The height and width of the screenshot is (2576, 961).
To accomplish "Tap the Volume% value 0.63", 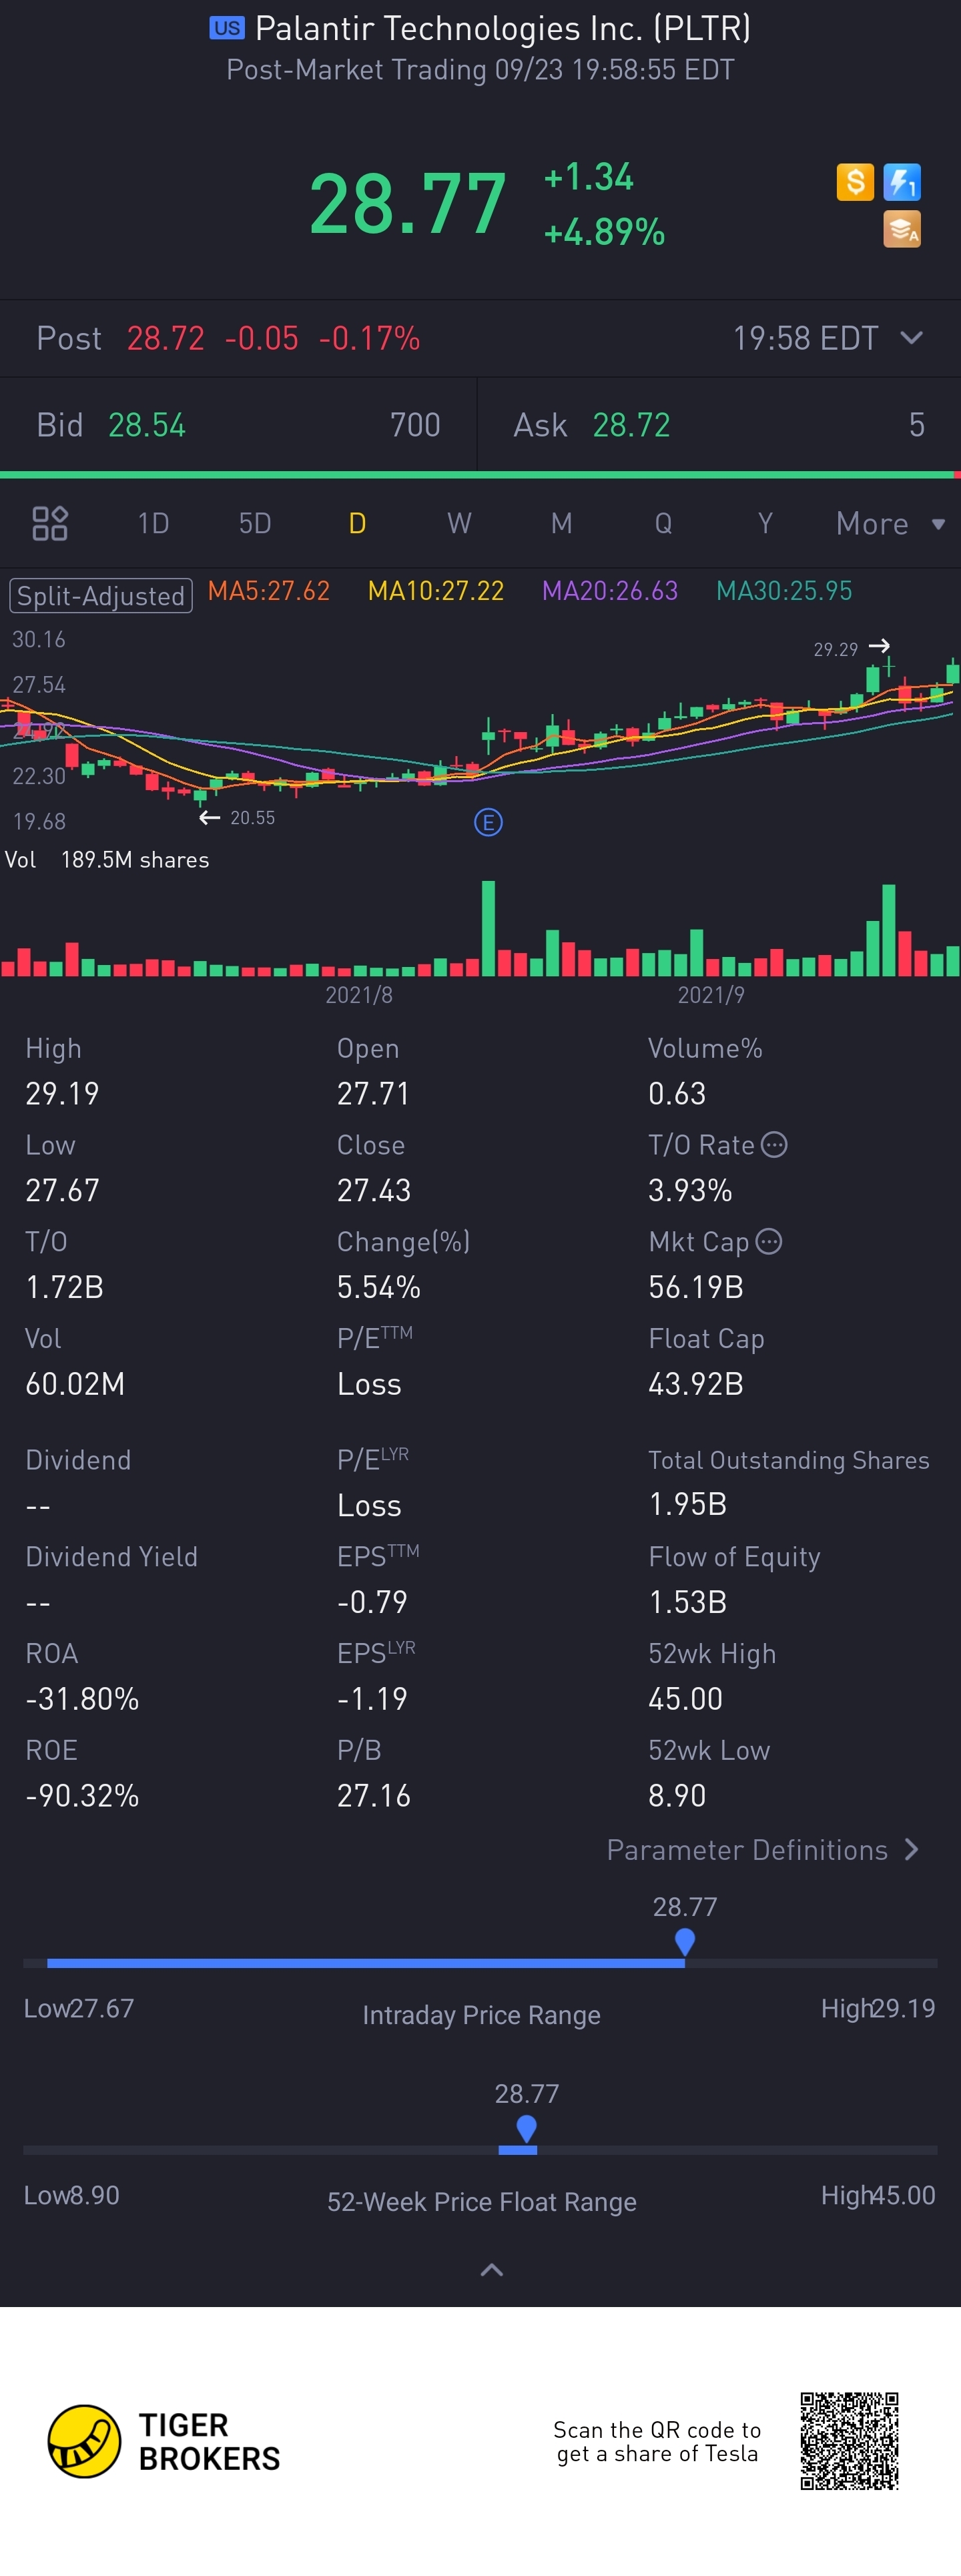I will pos(677,1093).
